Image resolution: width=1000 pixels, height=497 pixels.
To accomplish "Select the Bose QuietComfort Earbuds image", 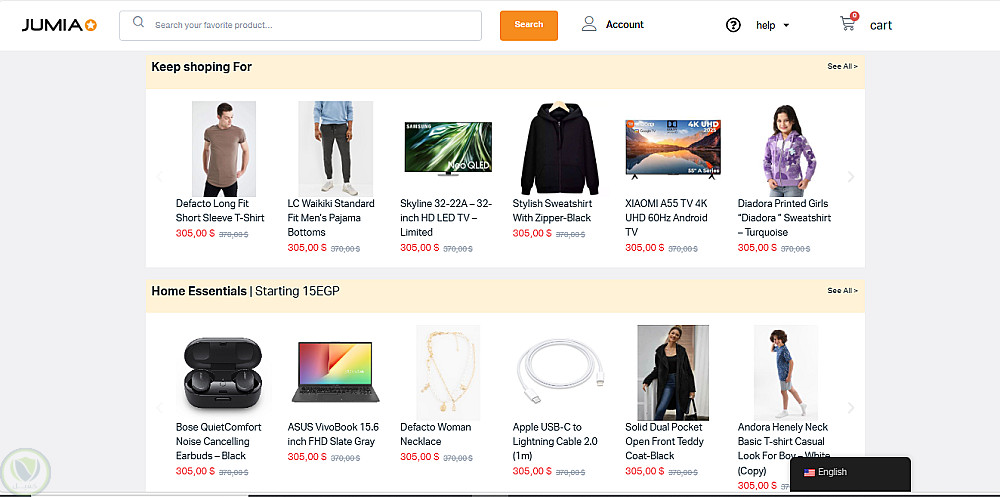I will (x=222, y=371).
